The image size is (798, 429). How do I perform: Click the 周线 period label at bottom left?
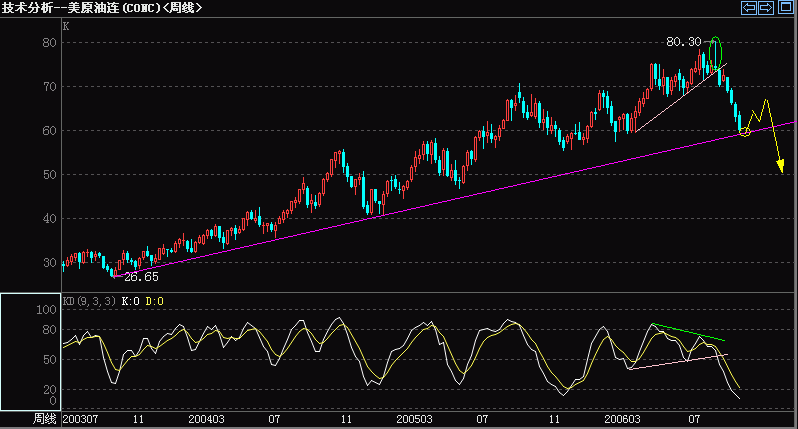pyautogui.click(x=45, y=418)
